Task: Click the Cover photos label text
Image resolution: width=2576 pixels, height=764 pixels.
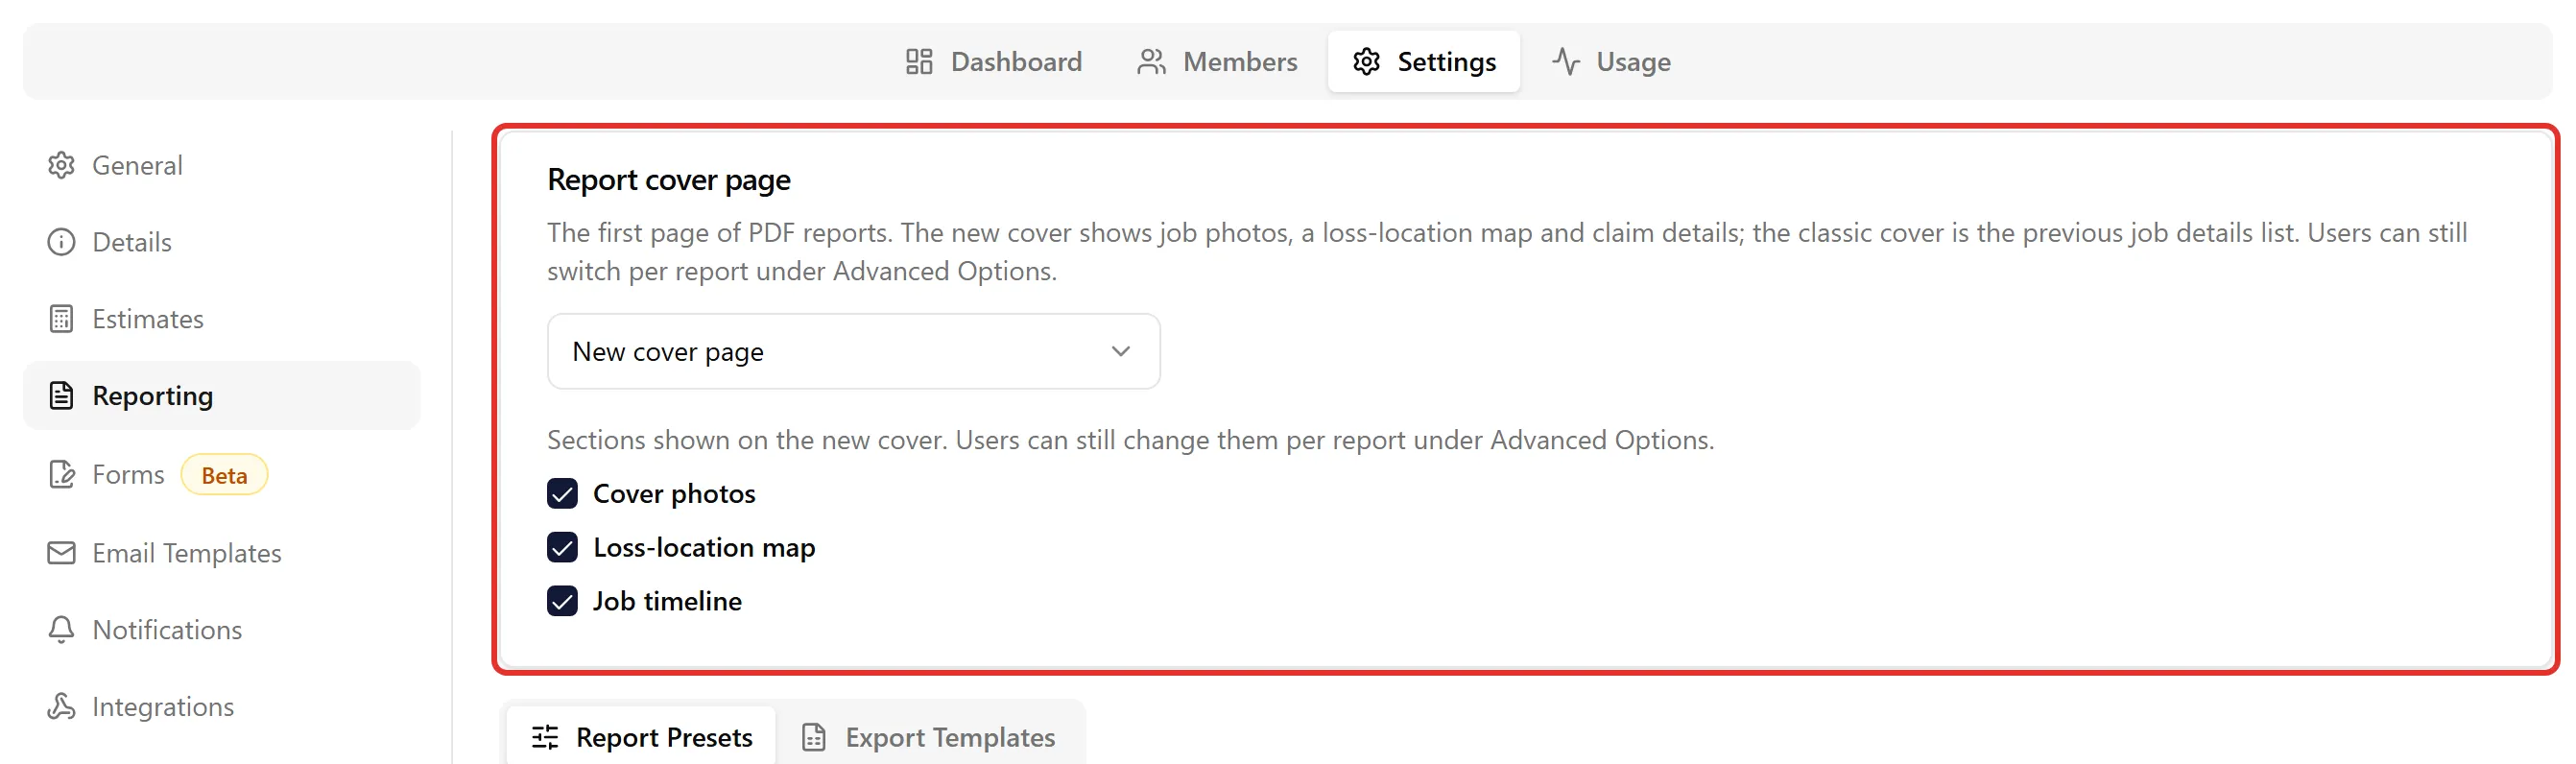Action: tap(674, 494)
